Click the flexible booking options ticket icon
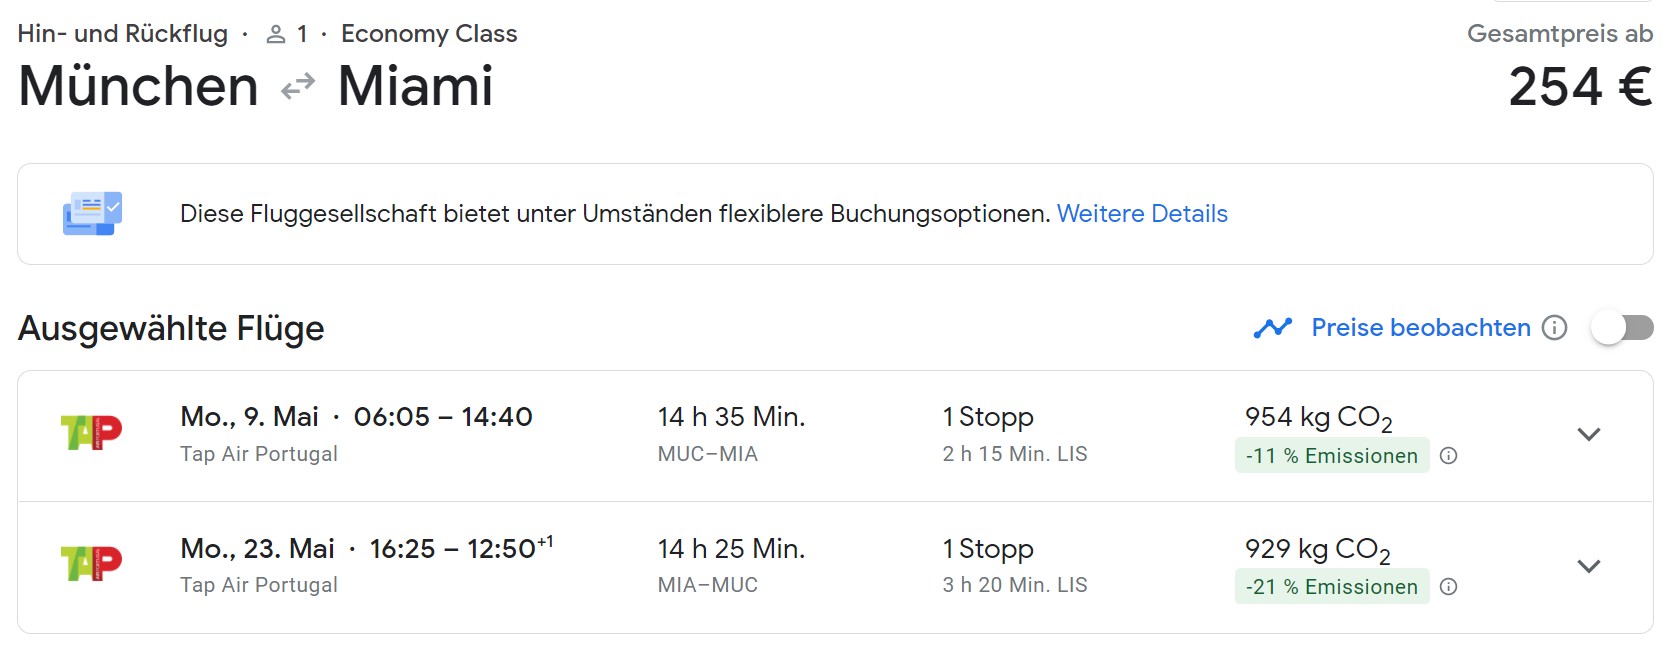Screen dimensions: 1672x651 point(92,214)
